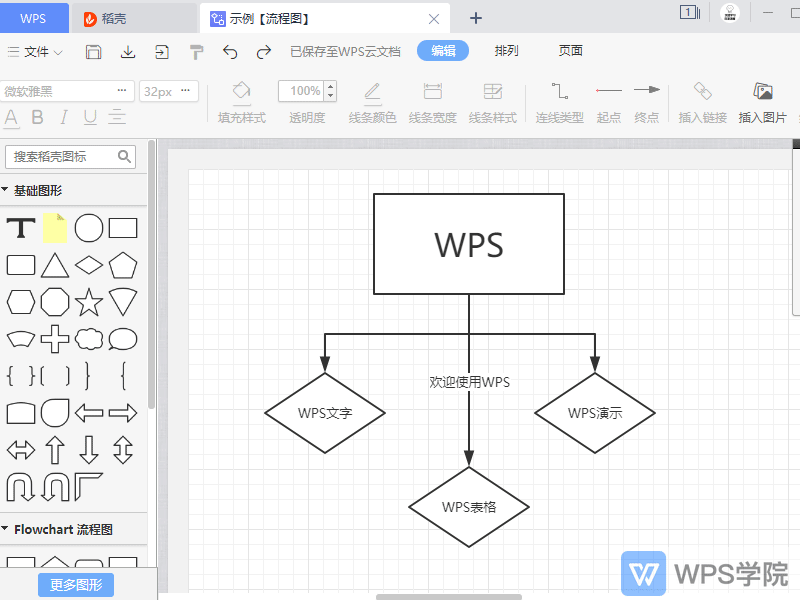Choose the circle shape
The image size is (800, 600).
pos(89,228)
